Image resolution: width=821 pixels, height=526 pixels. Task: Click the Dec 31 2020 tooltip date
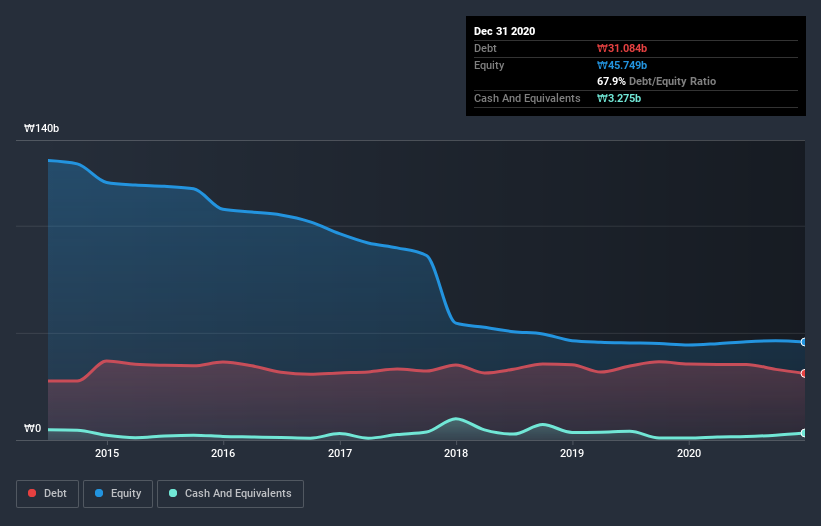504,31
